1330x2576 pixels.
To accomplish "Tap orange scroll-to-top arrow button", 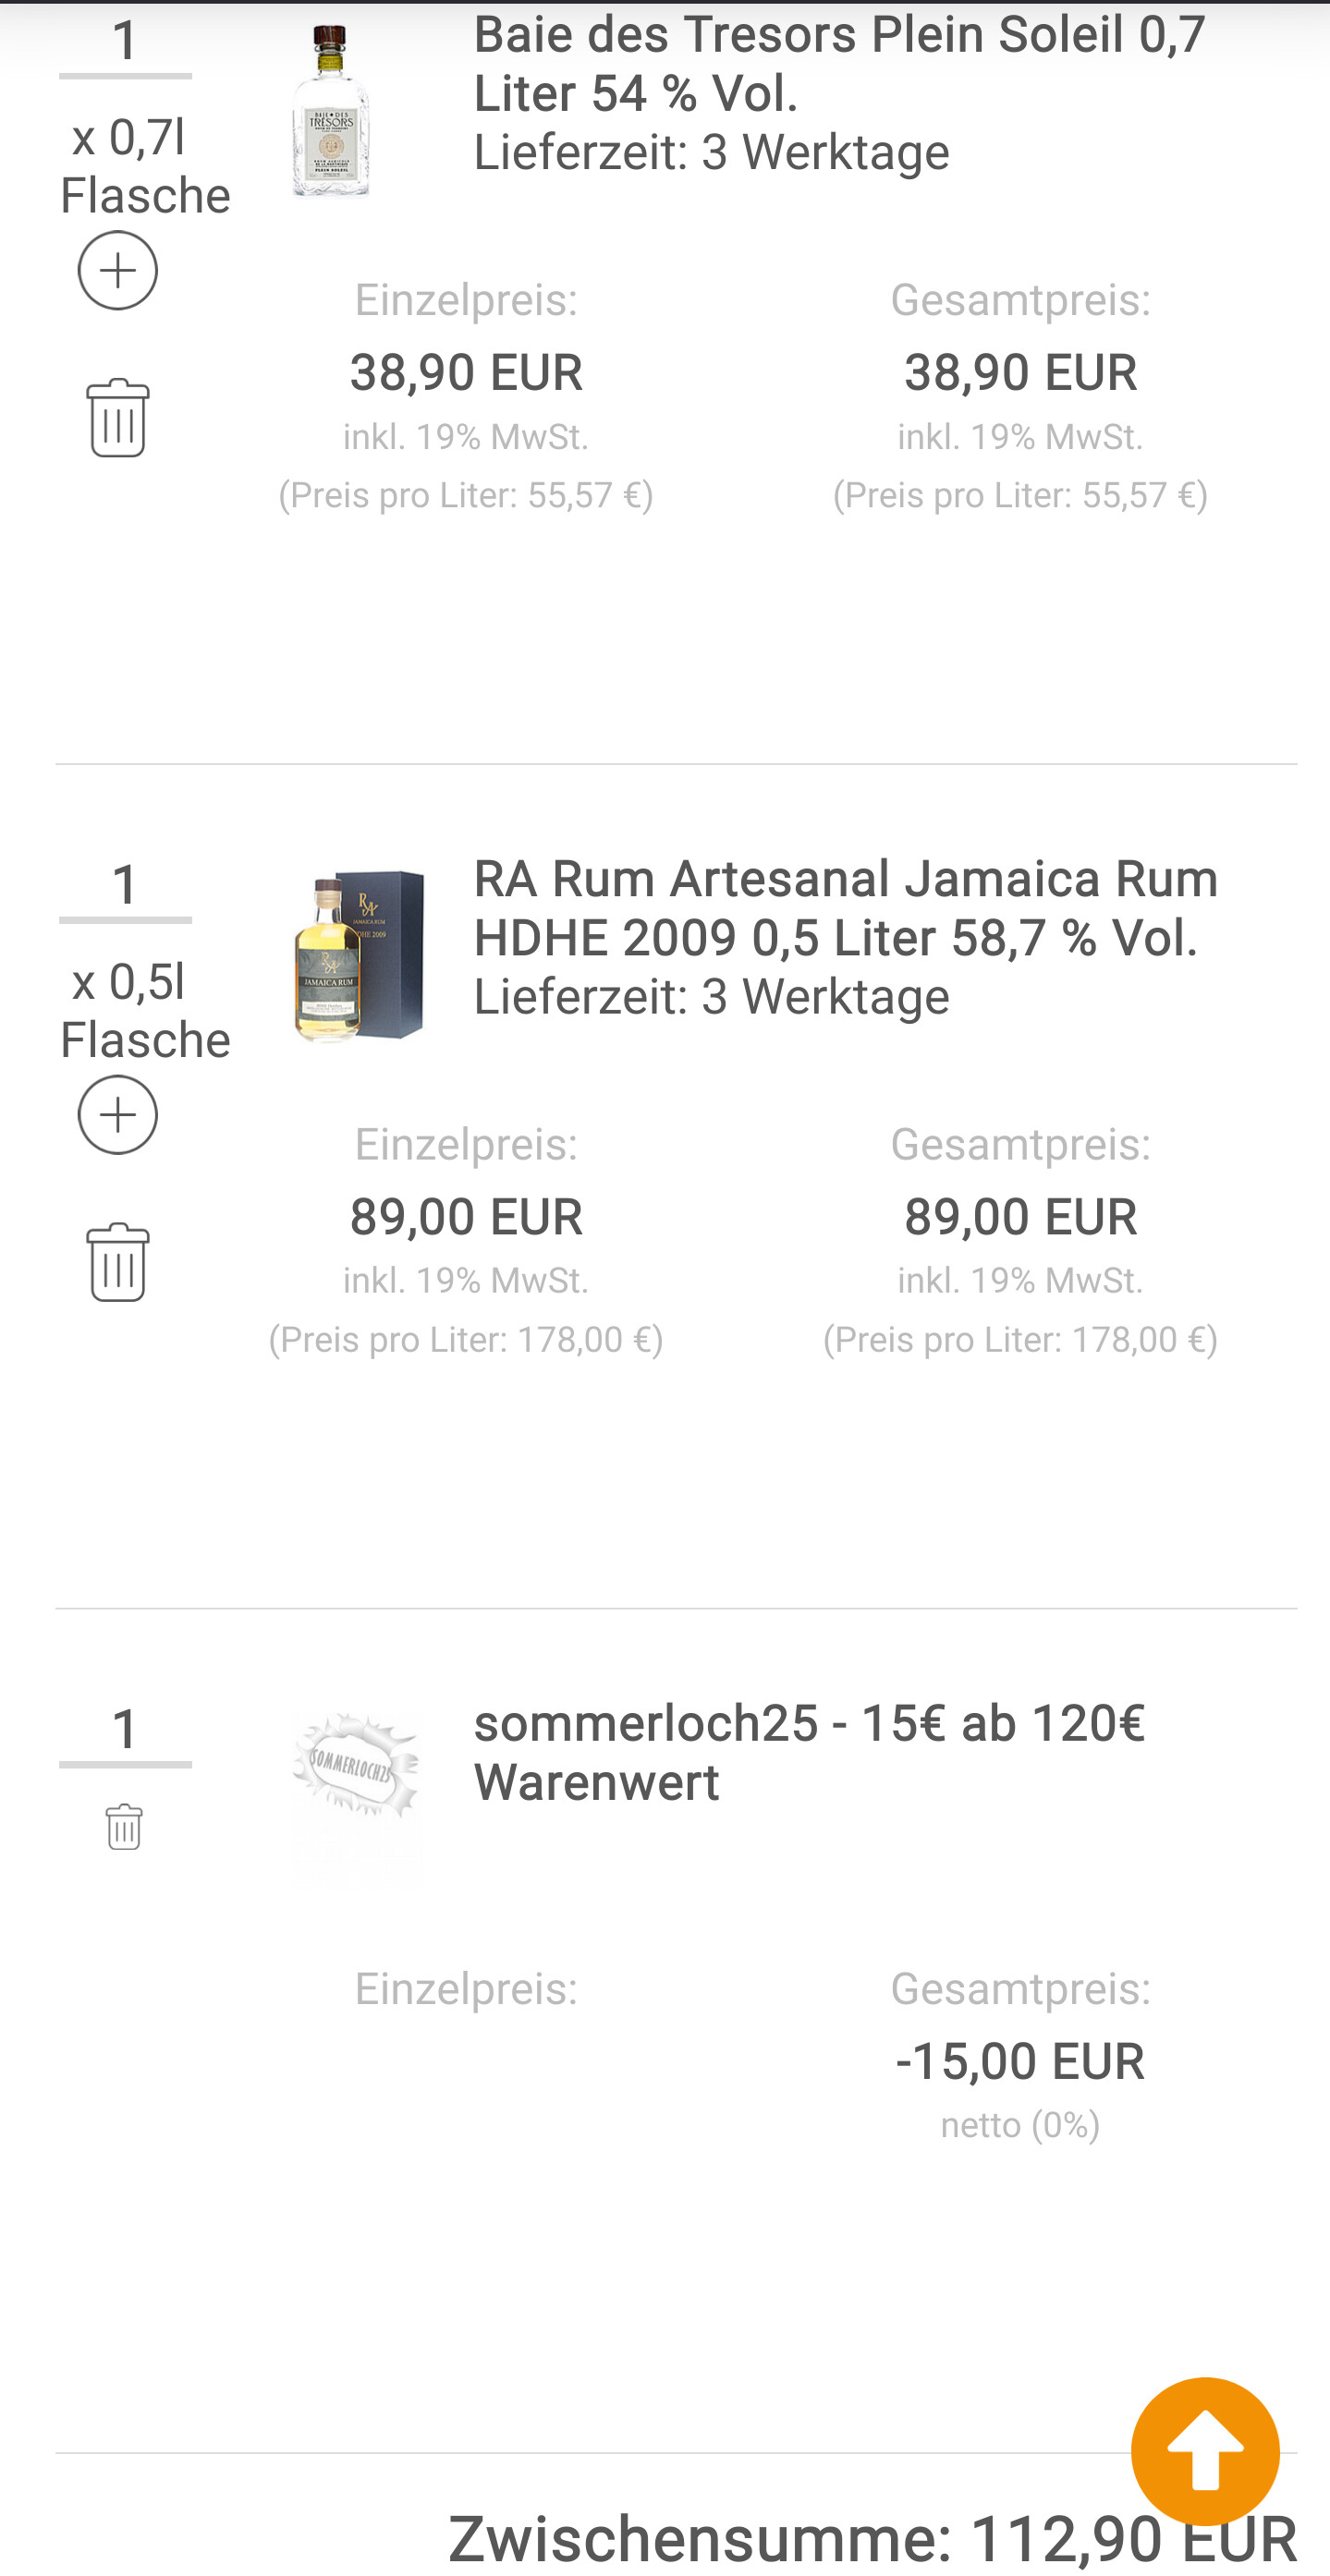I will (x=1204, y=2451).
